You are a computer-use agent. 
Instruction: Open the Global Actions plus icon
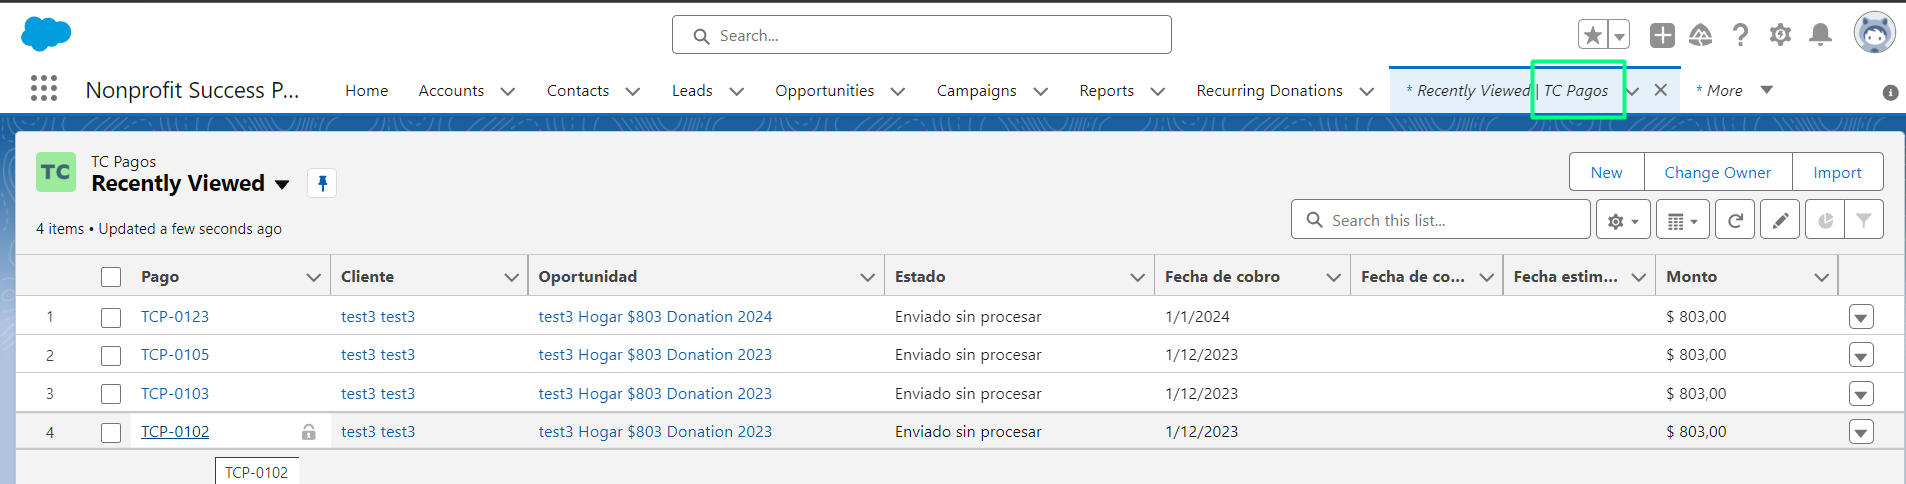(x=1662, y=35)
